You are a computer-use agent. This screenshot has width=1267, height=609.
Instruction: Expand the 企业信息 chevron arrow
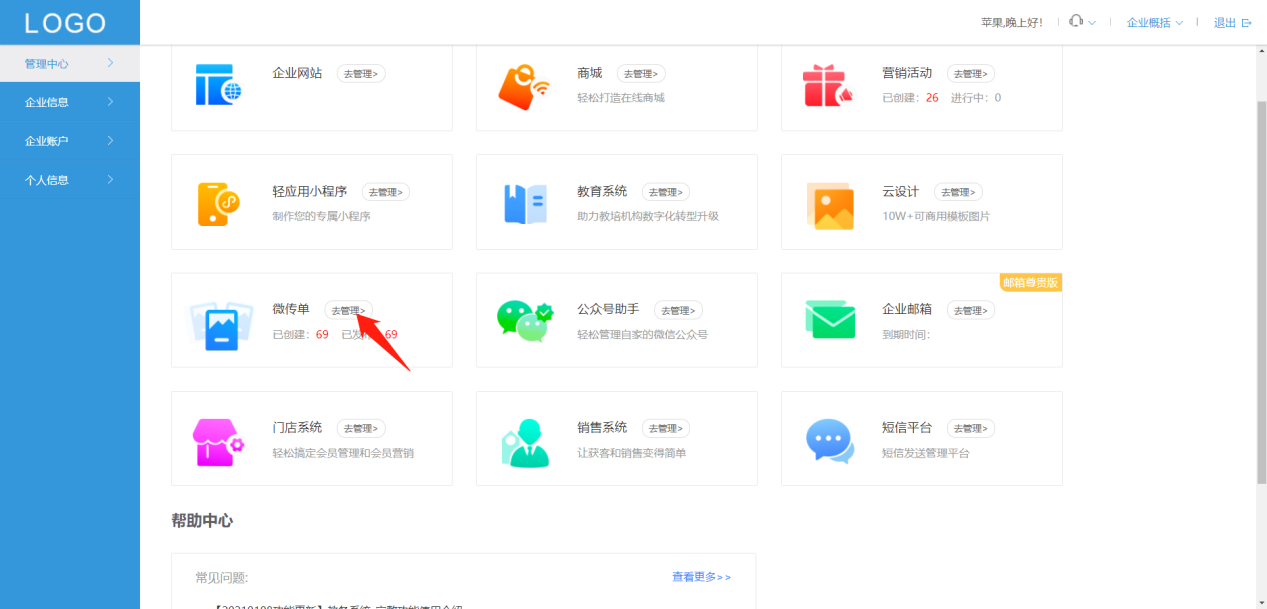(110, 102)
